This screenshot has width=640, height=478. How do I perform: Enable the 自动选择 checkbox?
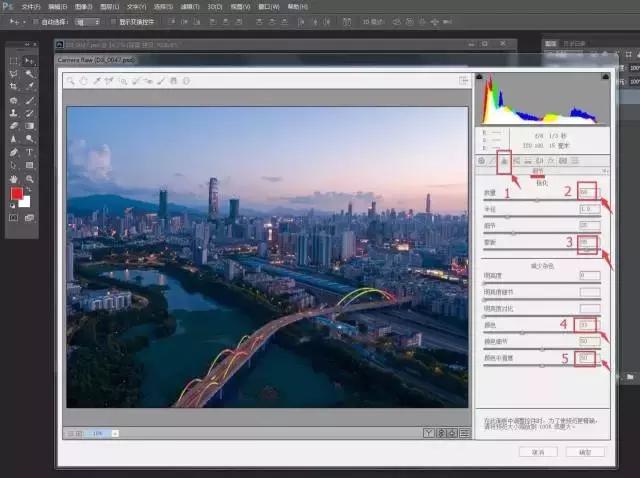coord(36,20)
